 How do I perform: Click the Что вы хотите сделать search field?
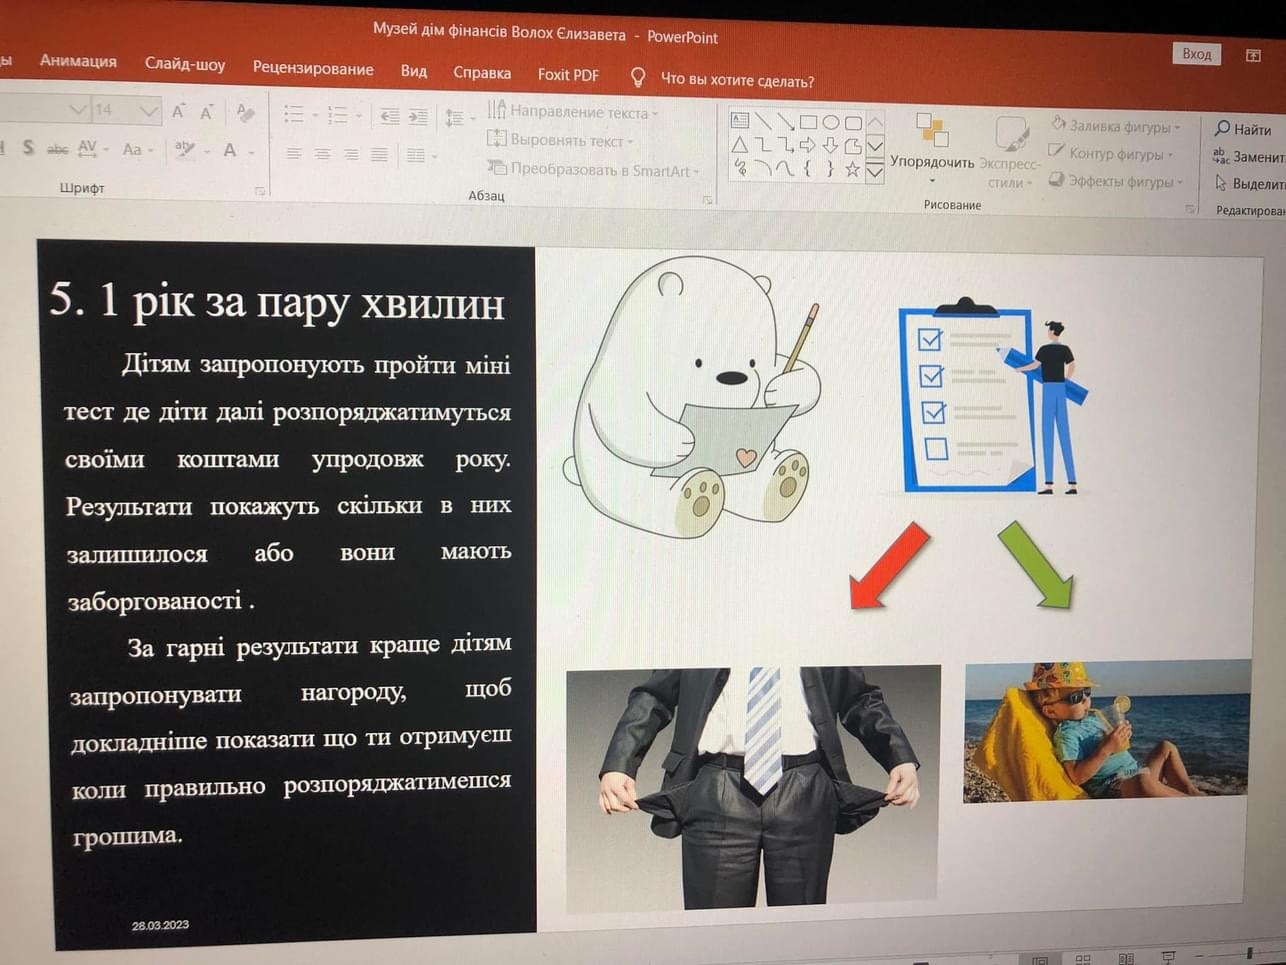point(736,80)
